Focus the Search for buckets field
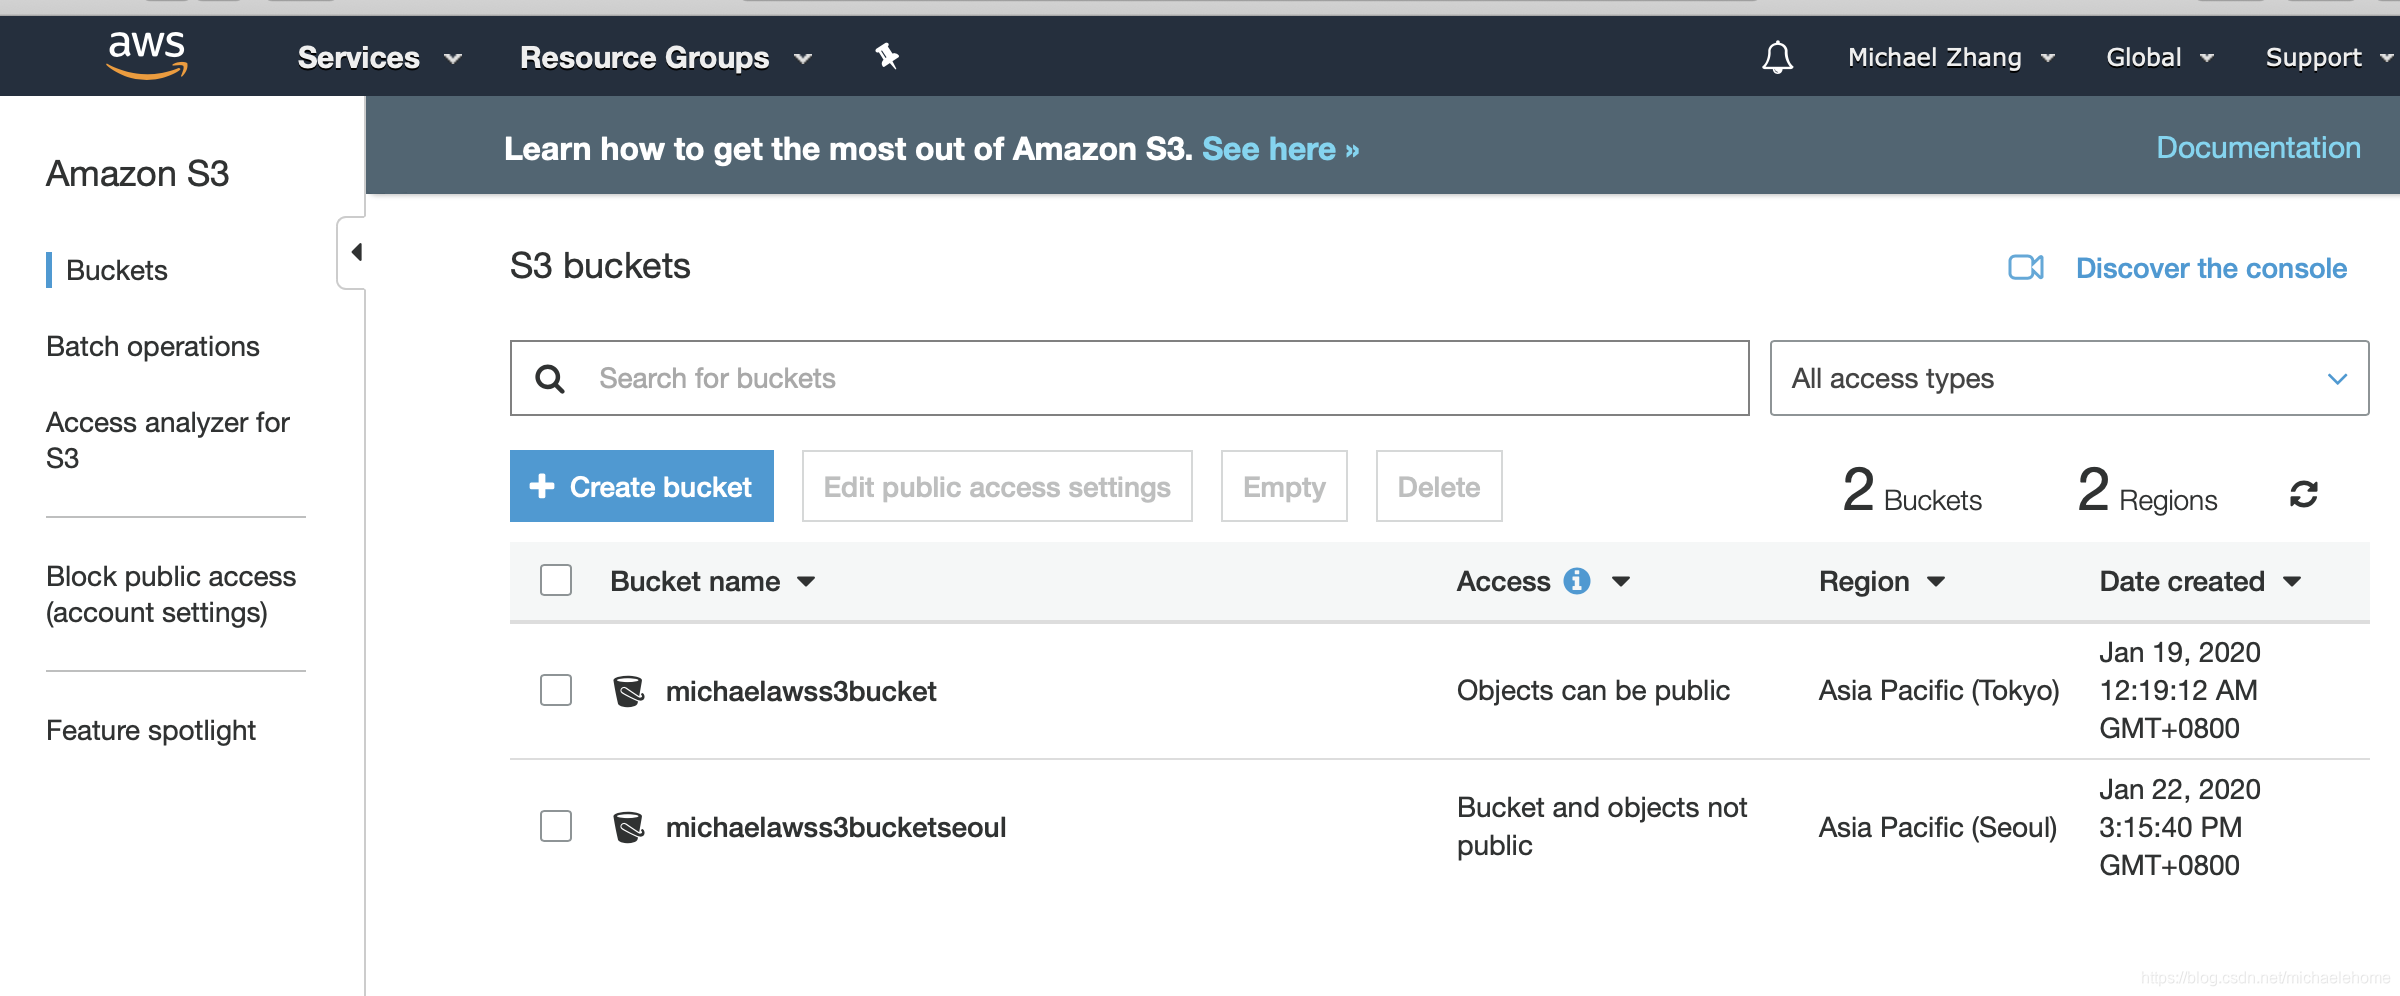Image resolution: width=2400 pixels, height=996 pixels. pyautogui.click(x=1130, y=378)
